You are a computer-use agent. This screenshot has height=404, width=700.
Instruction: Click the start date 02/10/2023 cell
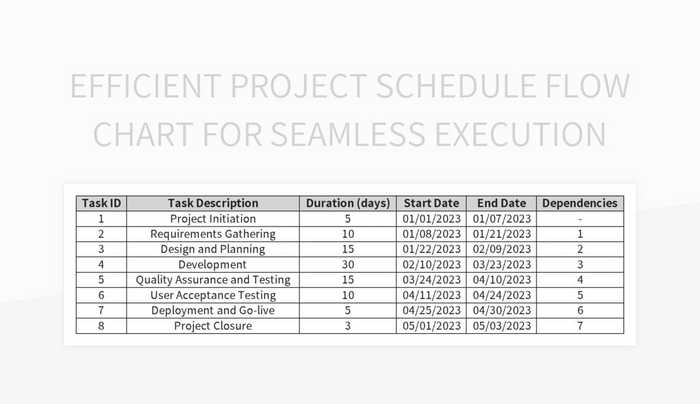(431, 265)
